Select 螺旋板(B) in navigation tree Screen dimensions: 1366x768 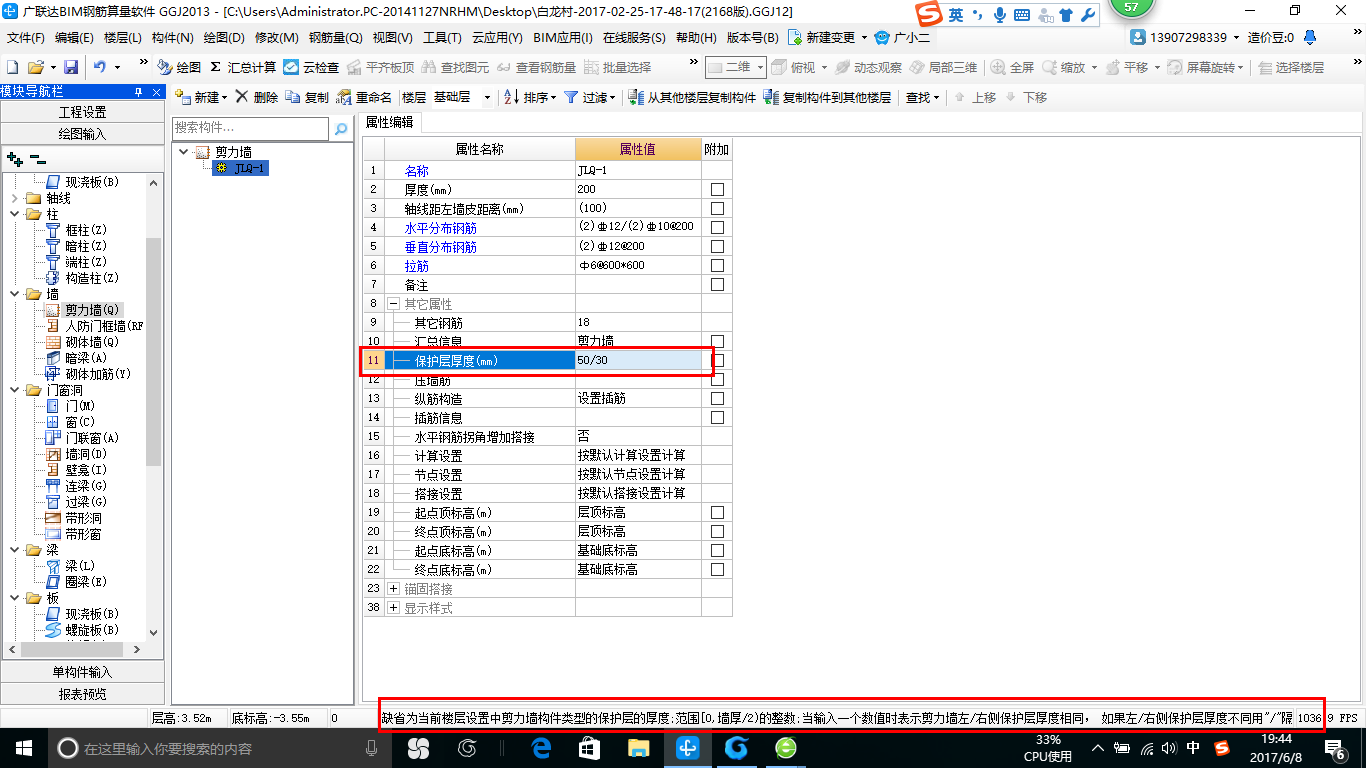tap(83, 630)
